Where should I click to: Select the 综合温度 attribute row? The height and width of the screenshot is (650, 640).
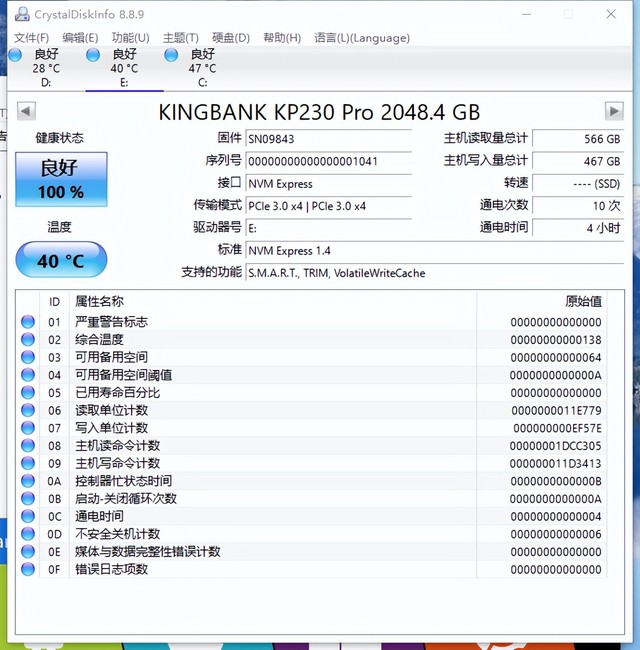pos(311,340)
